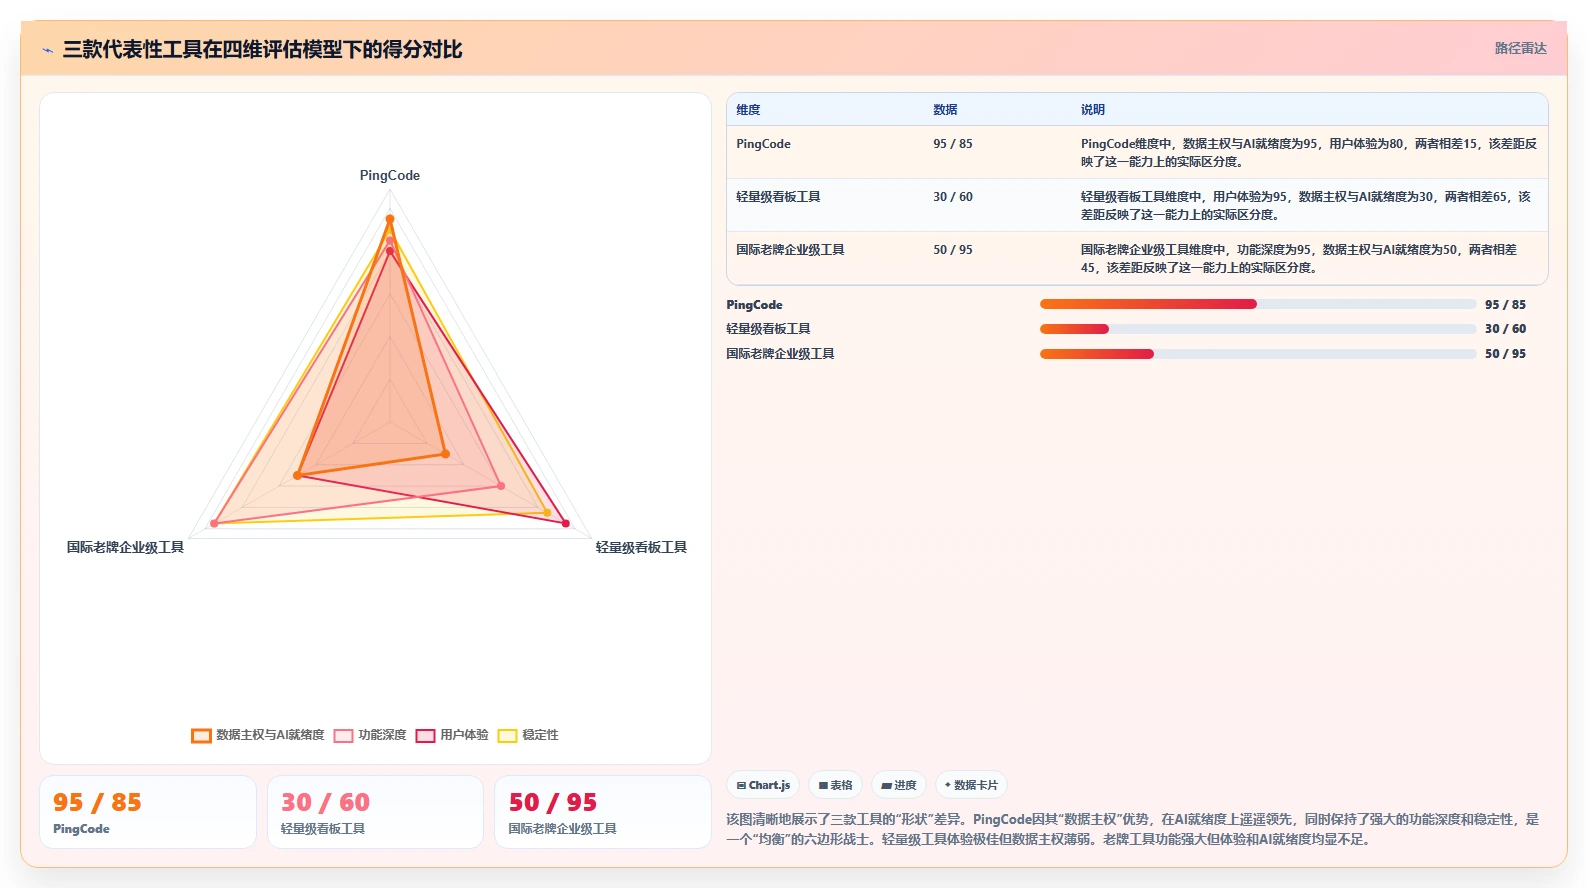This screenshot has width=1588, height=888.
Task: Click the 国际老牌企业级工具 radar axis label
Action: 125,547
